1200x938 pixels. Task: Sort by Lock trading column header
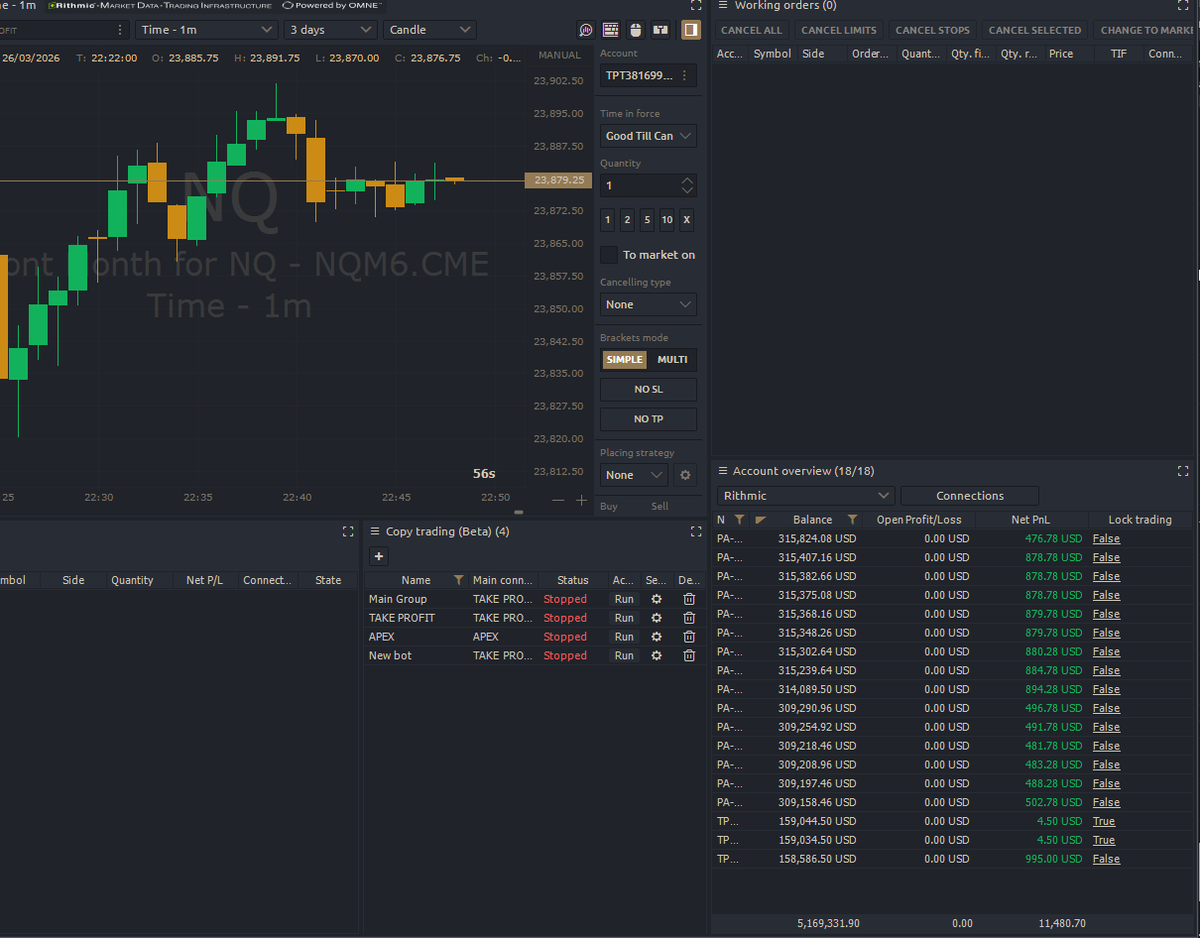click(x=1140, y=520)
